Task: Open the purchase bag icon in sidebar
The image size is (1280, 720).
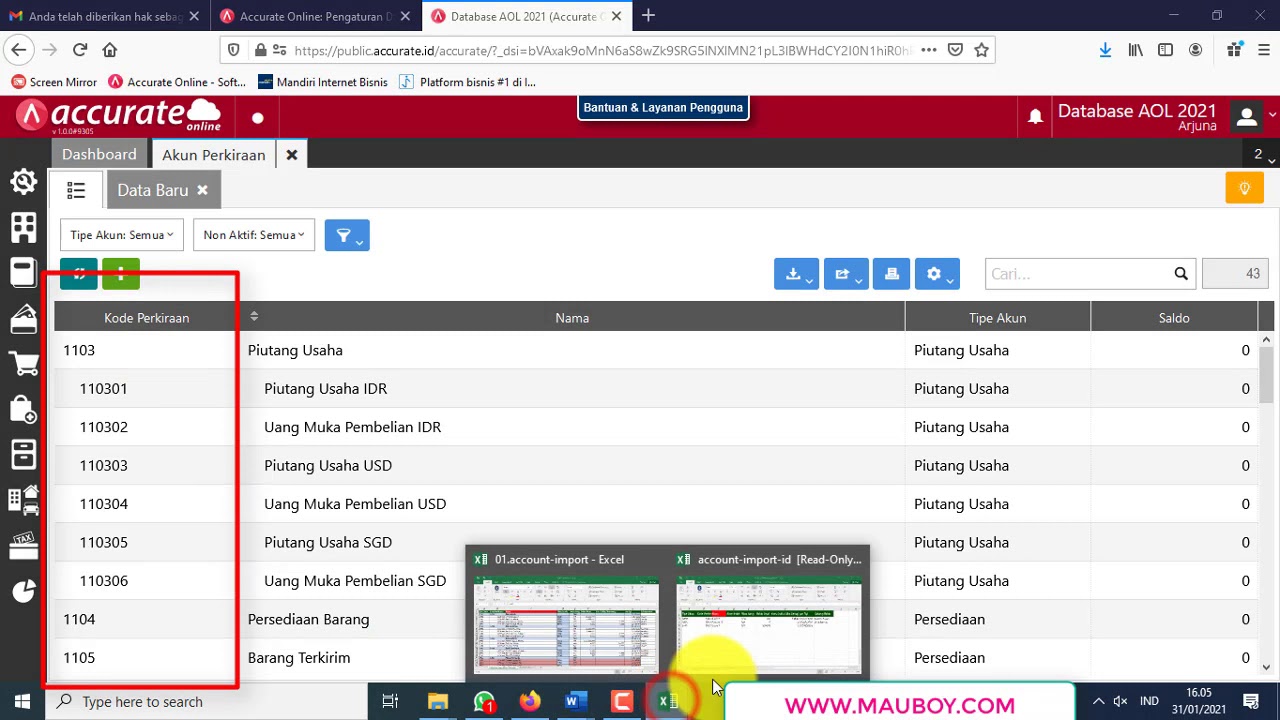Action: coord(24,409)
